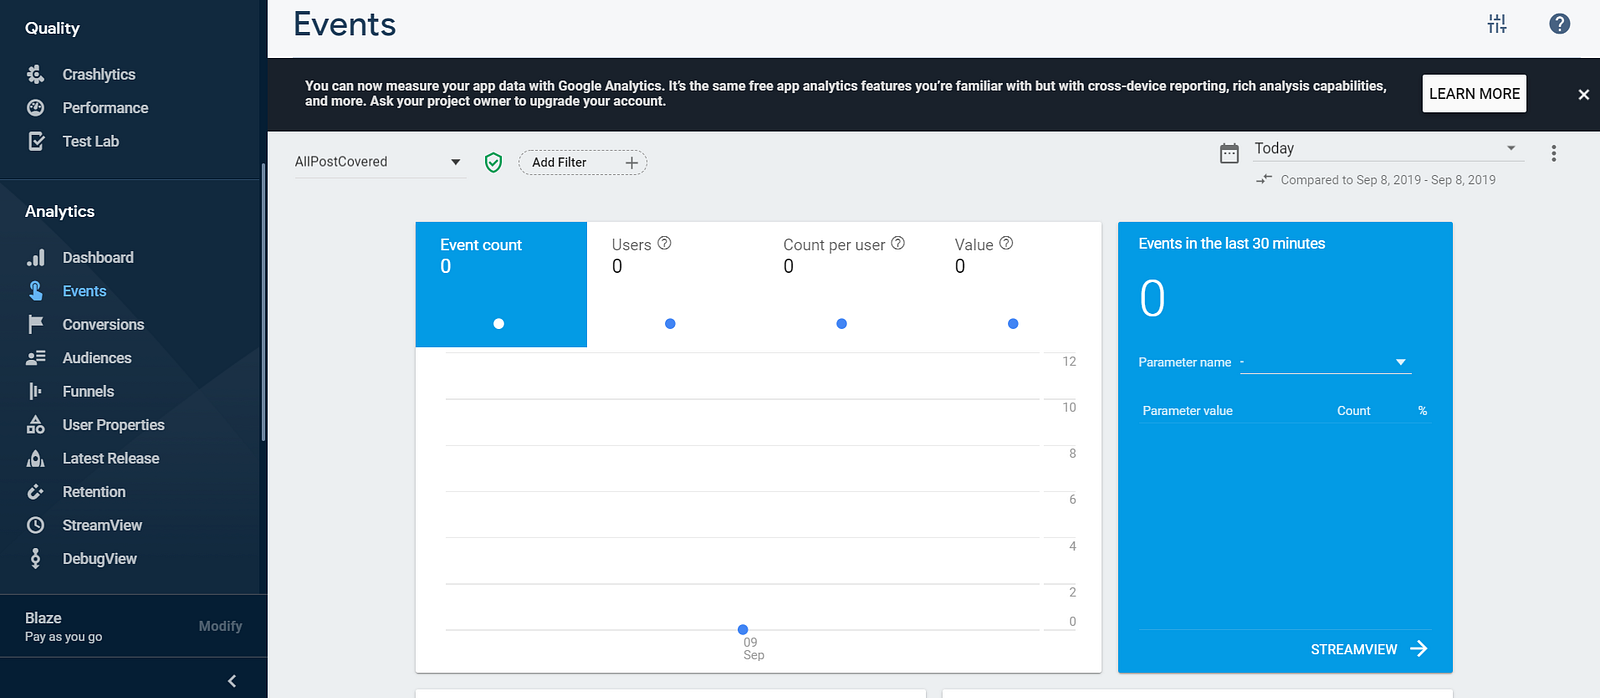Click the Users info help icon
1600x698 pixels.
(x=664, y=243)
